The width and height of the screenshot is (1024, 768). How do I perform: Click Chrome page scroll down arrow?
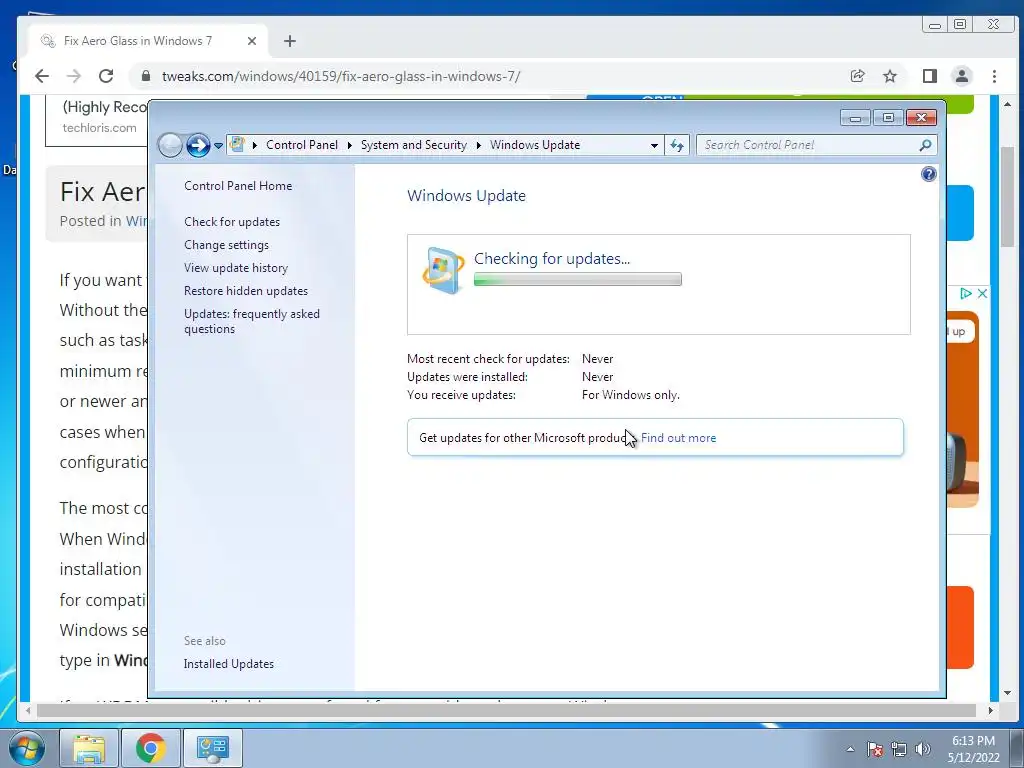(x=1008, y=693)
